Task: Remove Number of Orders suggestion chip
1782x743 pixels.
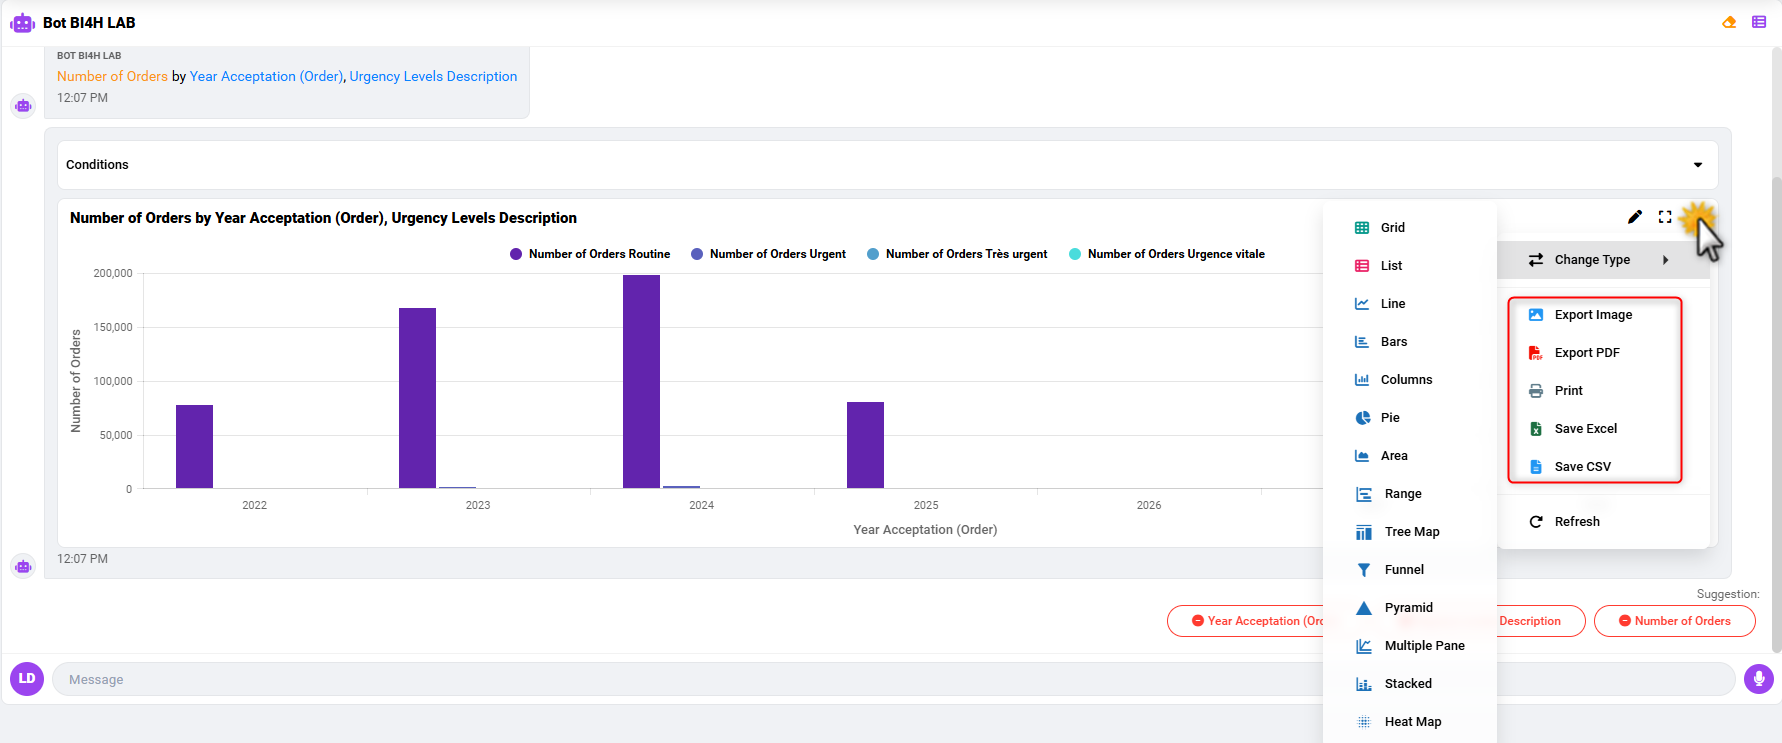Action: [x=1625, y=621]
